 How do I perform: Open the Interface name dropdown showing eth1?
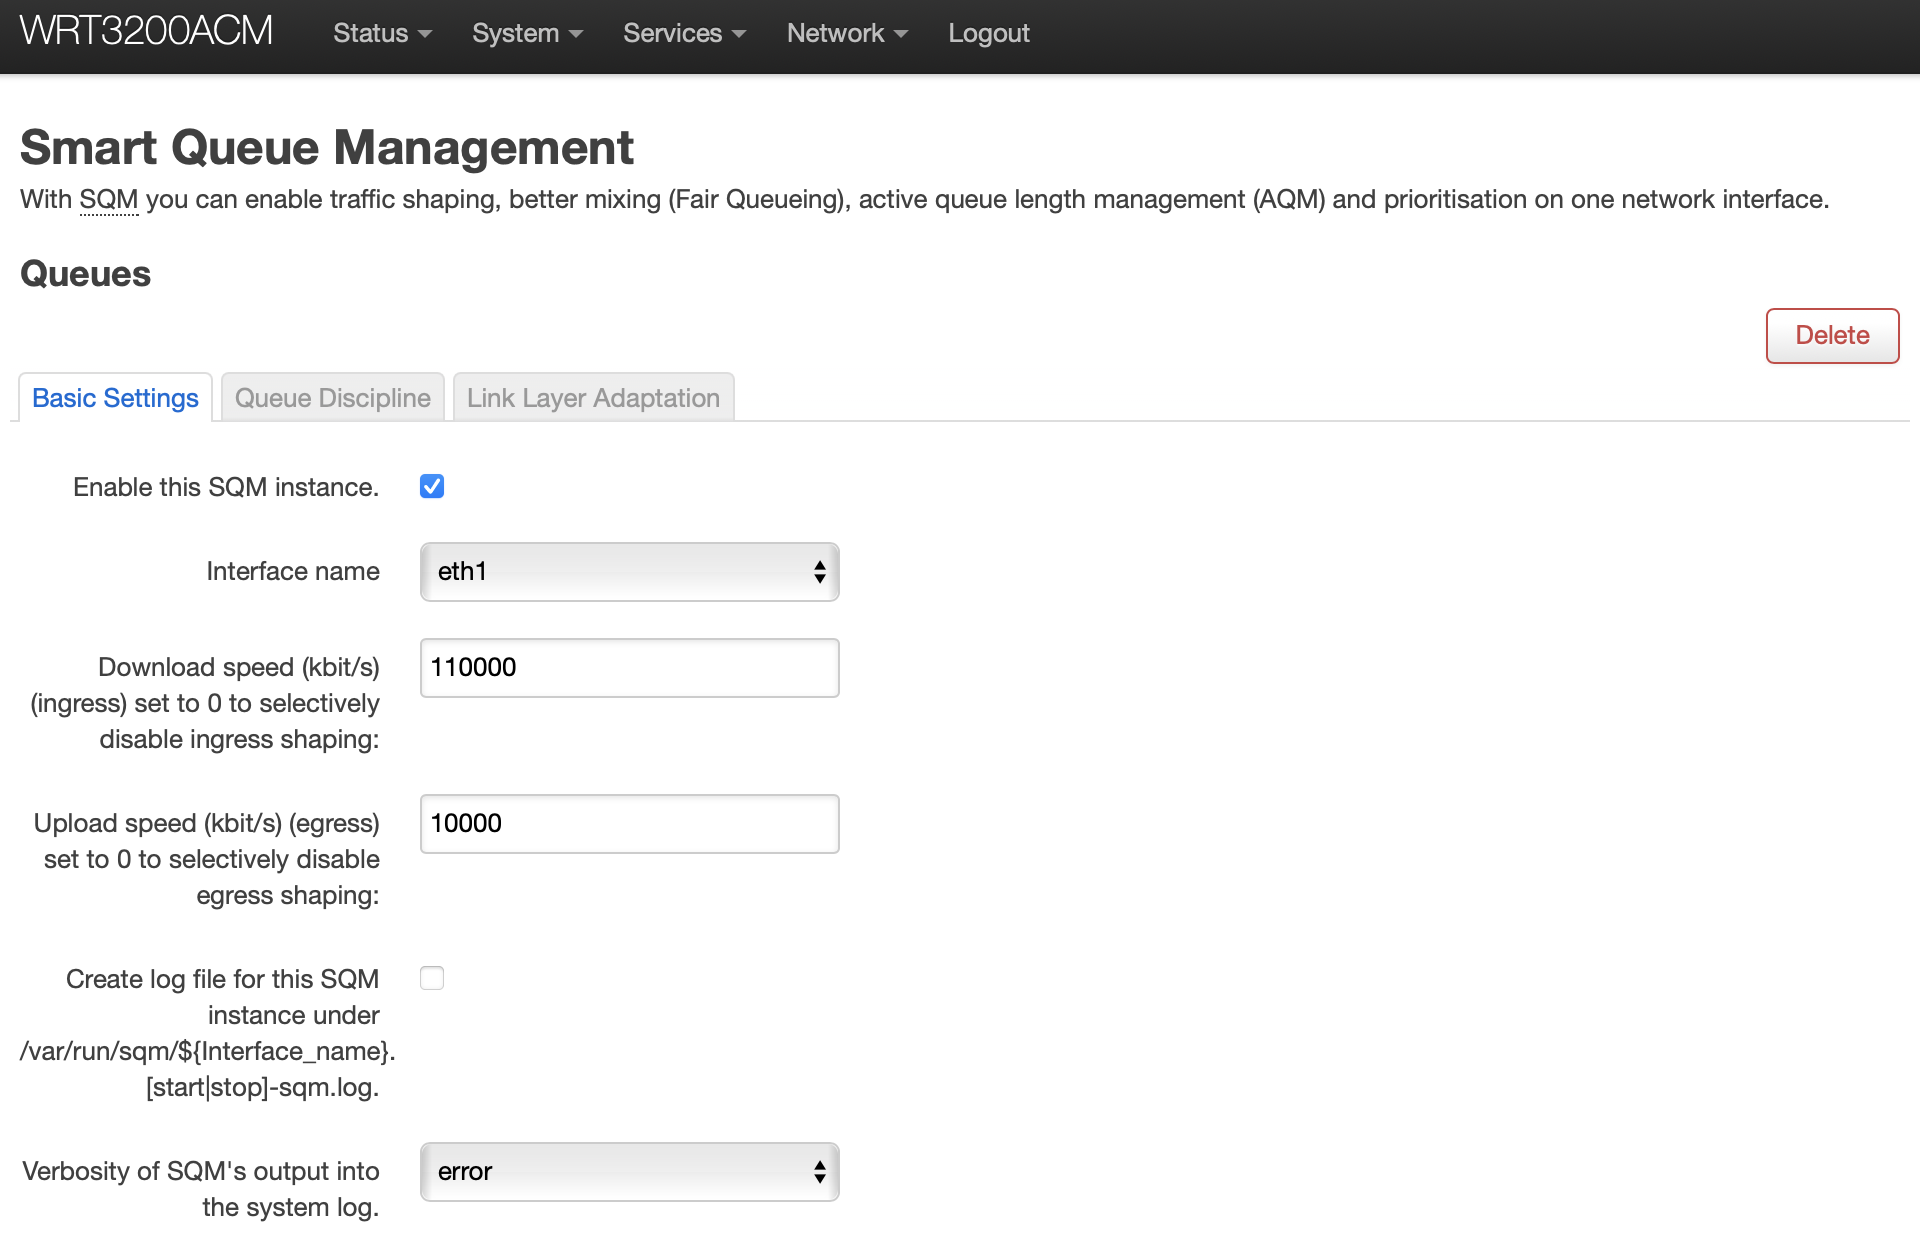pos(629,572)
